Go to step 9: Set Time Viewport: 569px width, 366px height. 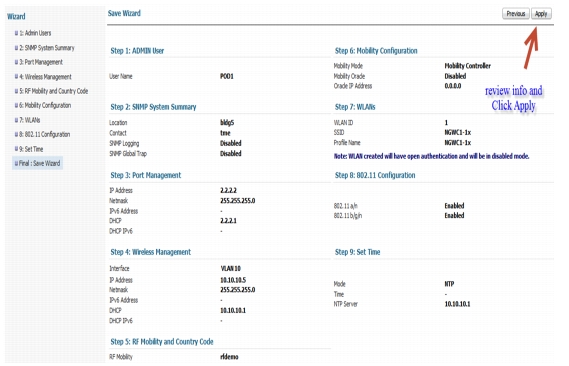tap(31, 149)
